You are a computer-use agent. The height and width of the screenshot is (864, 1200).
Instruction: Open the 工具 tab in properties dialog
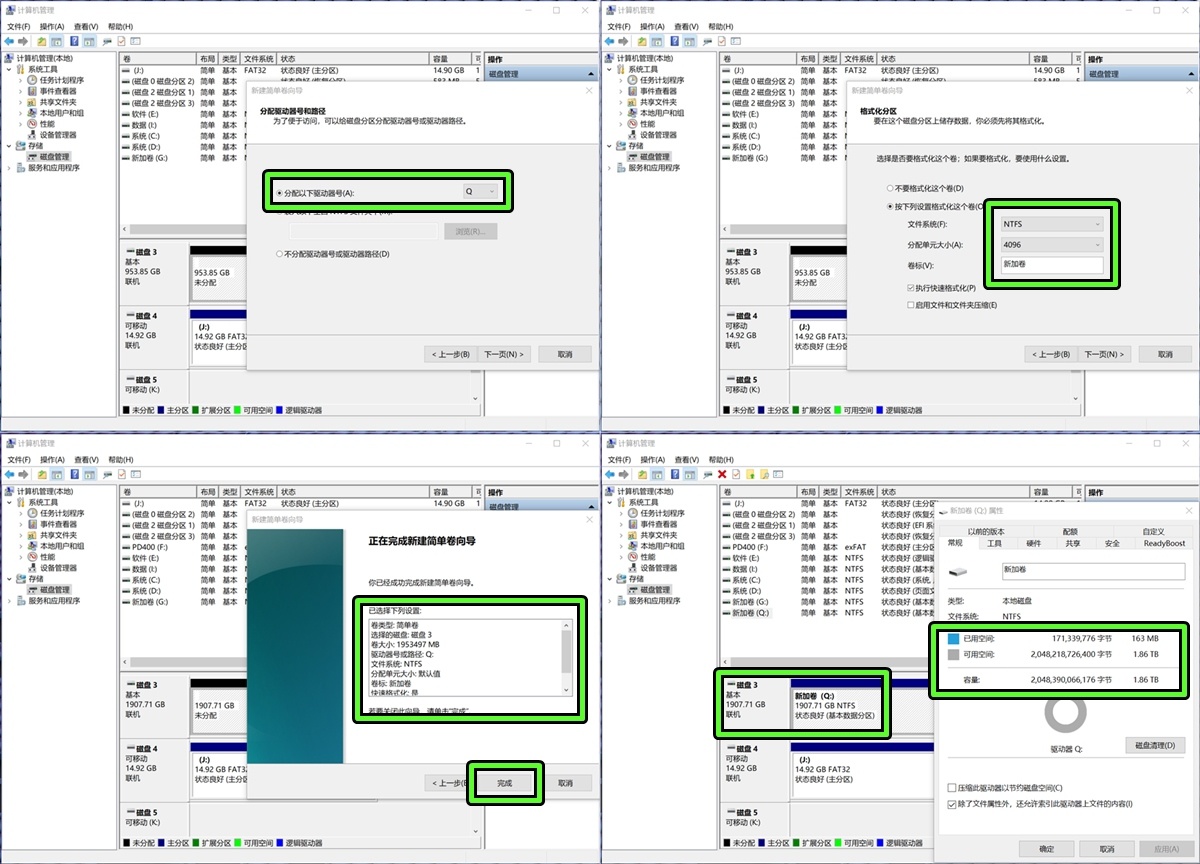pyautogui.click(x=994, y=543)
